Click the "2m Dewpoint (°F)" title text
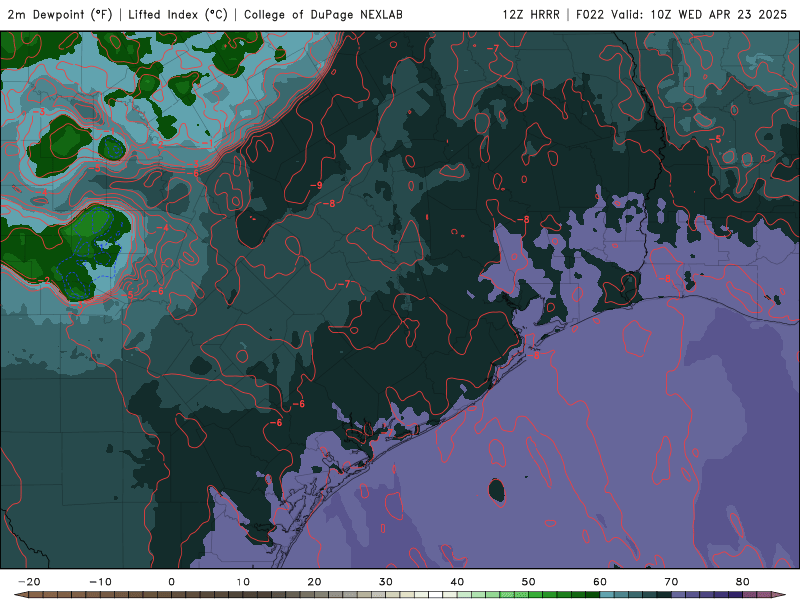 point(60,15)
